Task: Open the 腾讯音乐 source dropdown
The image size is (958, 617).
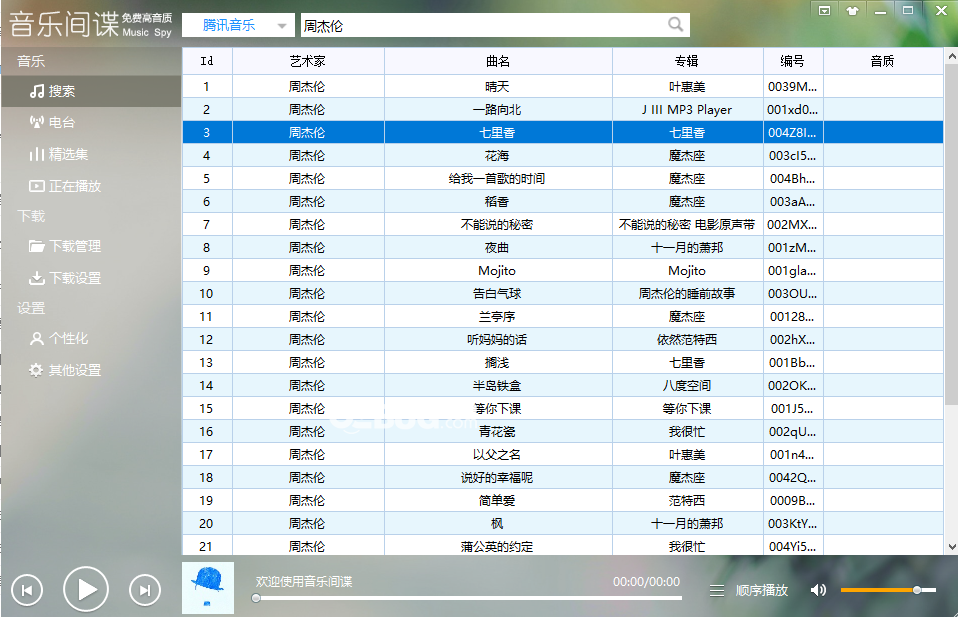Action: point(238,26)
